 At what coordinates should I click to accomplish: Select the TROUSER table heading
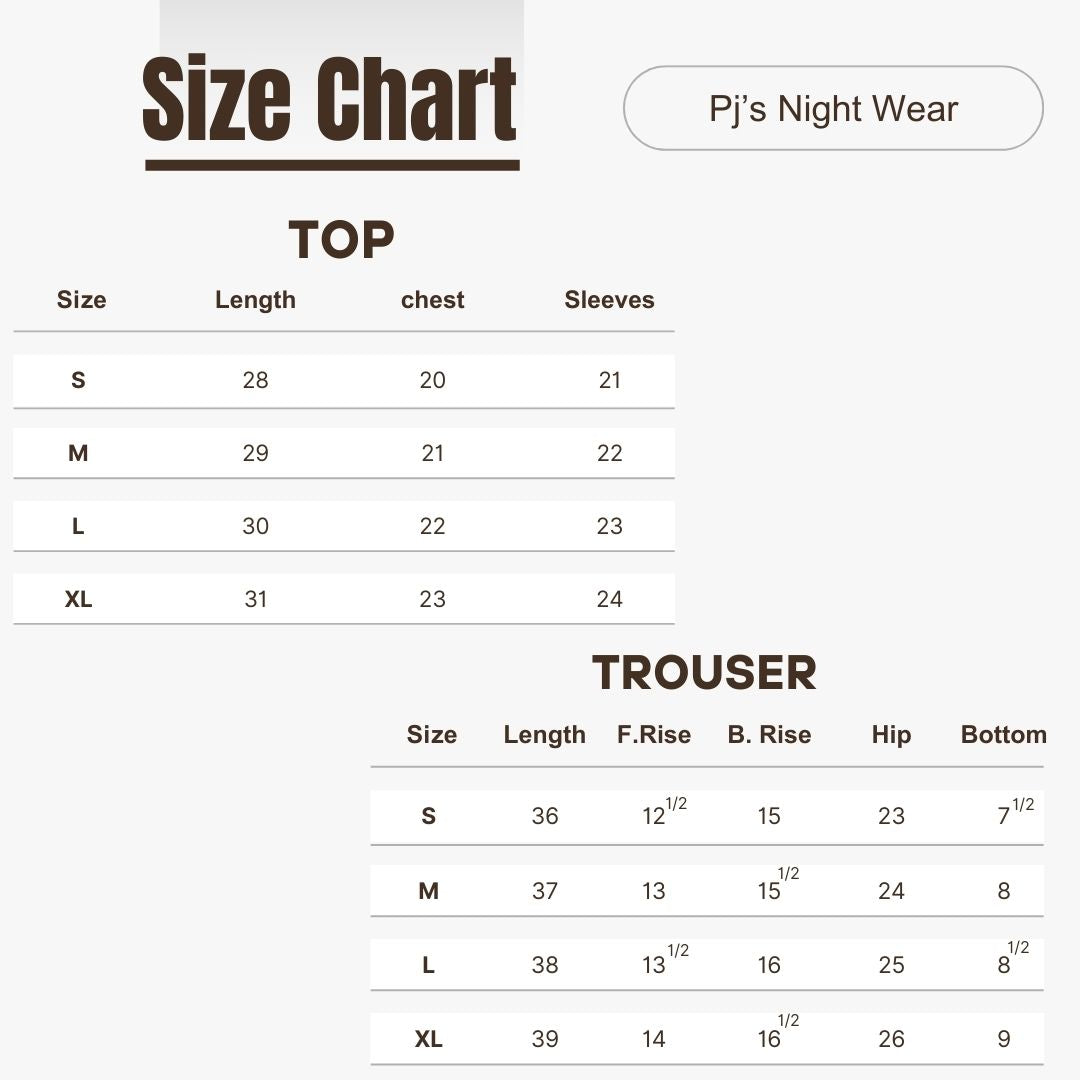coord(704,672)
